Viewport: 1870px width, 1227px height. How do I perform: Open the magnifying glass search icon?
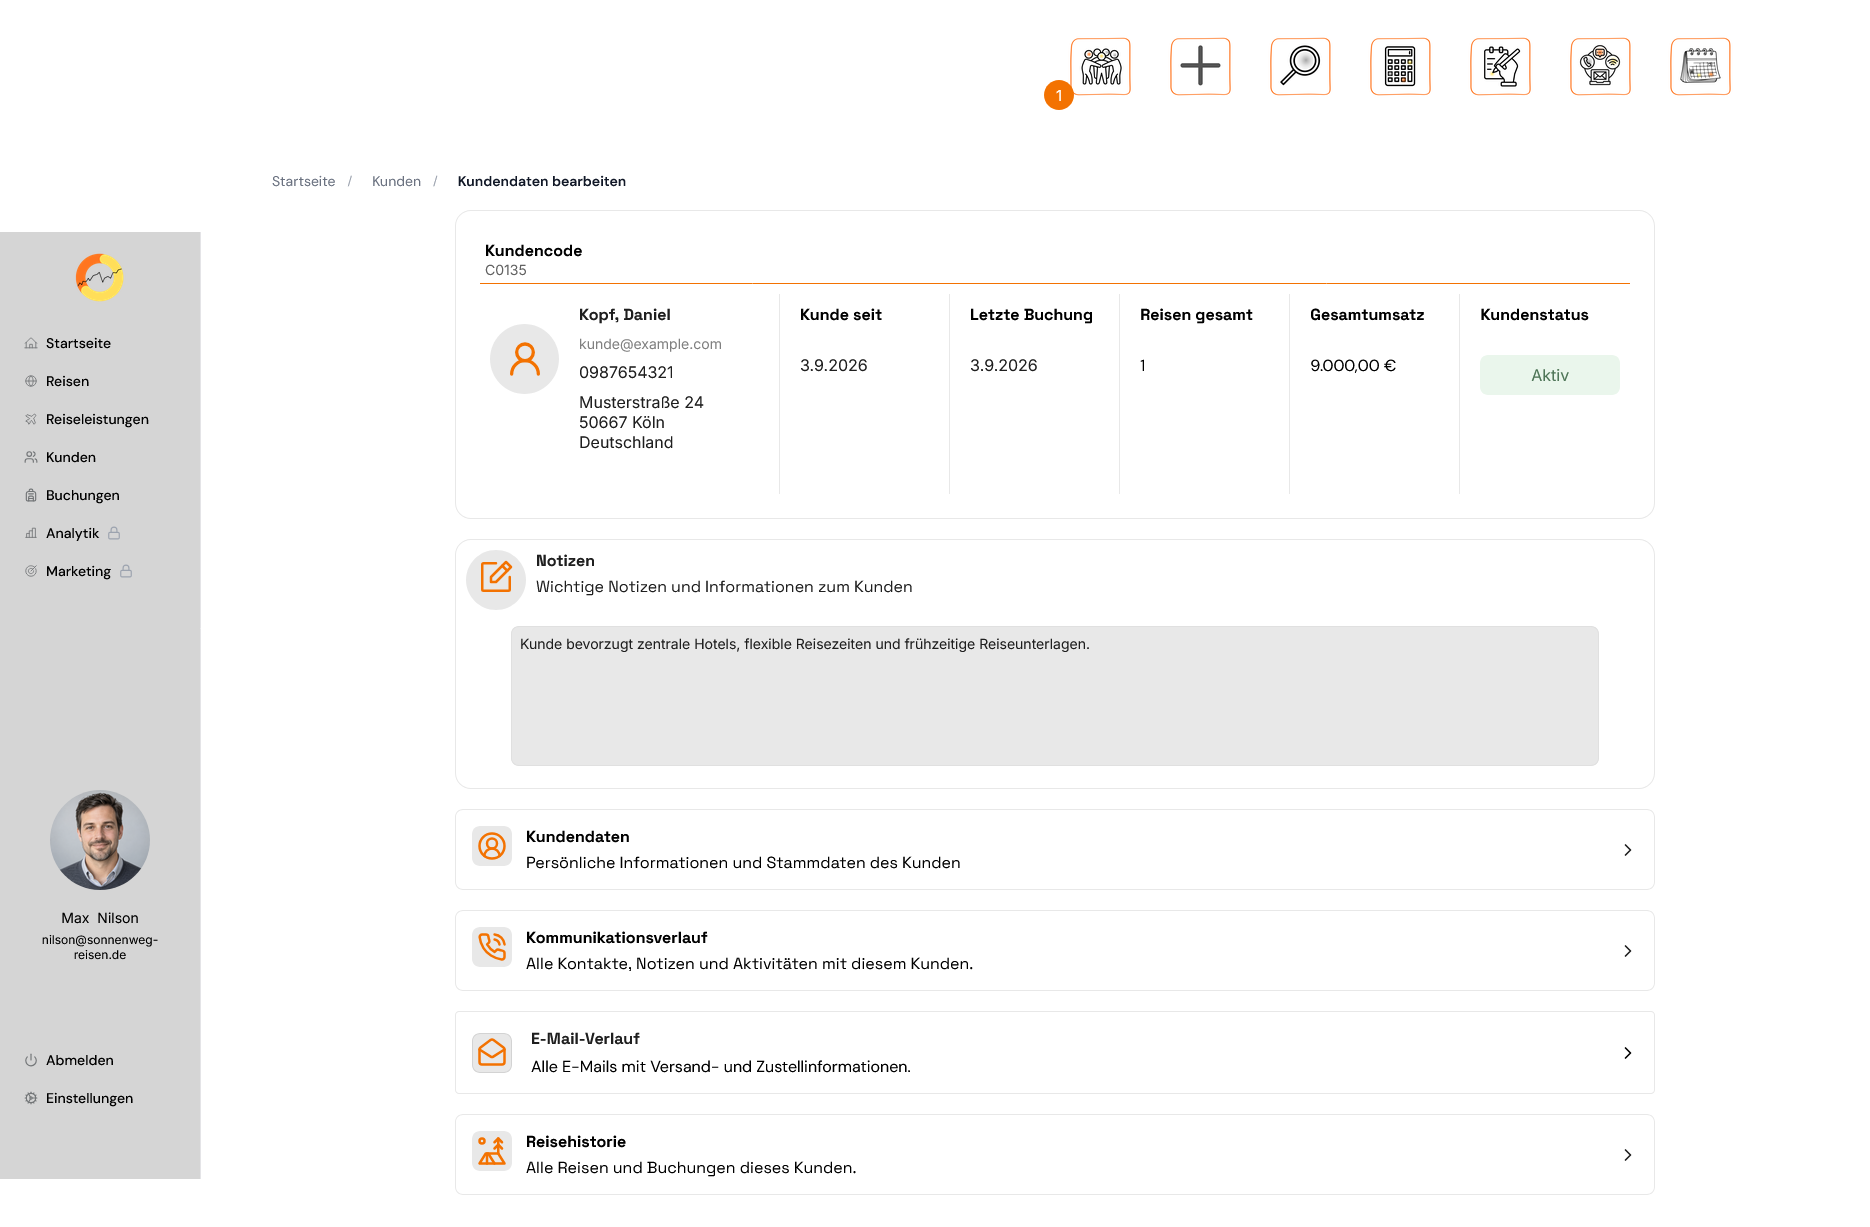point(1300,67)
